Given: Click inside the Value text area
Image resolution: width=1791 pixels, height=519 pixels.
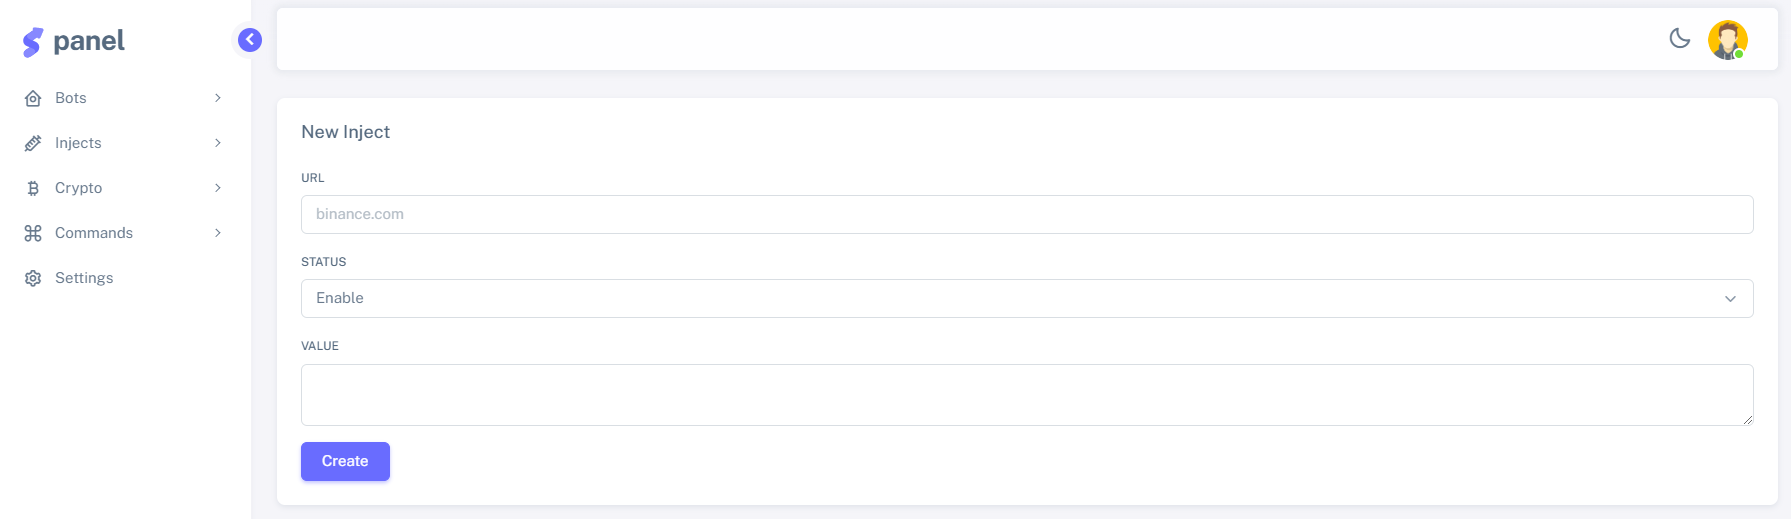Looking at the screenshot, I should pyautogui.click(x=1027, y=395).
